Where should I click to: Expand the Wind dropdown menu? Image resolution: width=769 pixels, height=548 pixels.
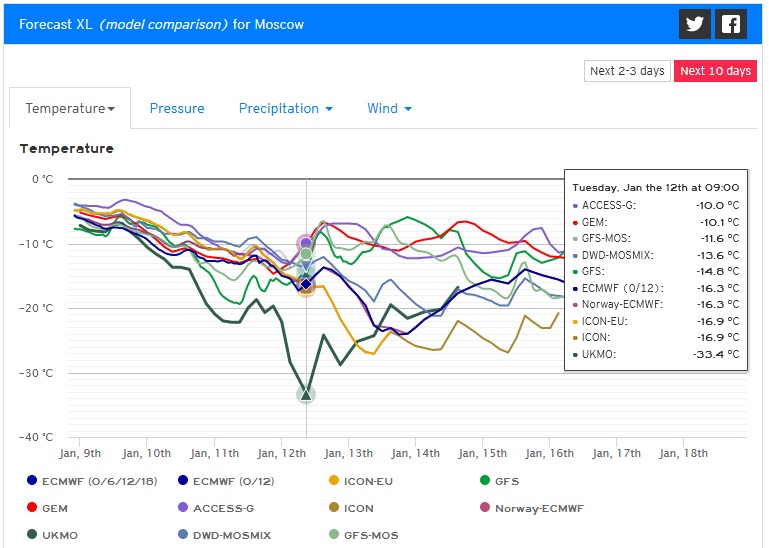click(389, 109)
